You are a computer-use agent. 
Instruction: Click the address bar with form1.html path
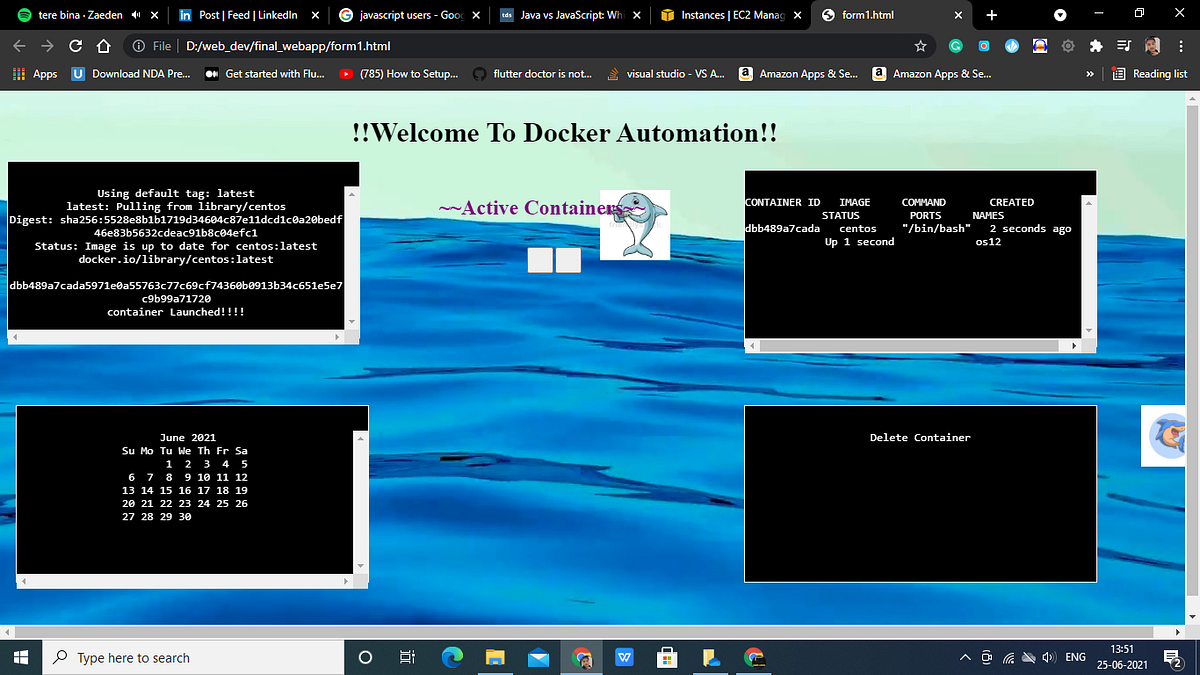530,46
